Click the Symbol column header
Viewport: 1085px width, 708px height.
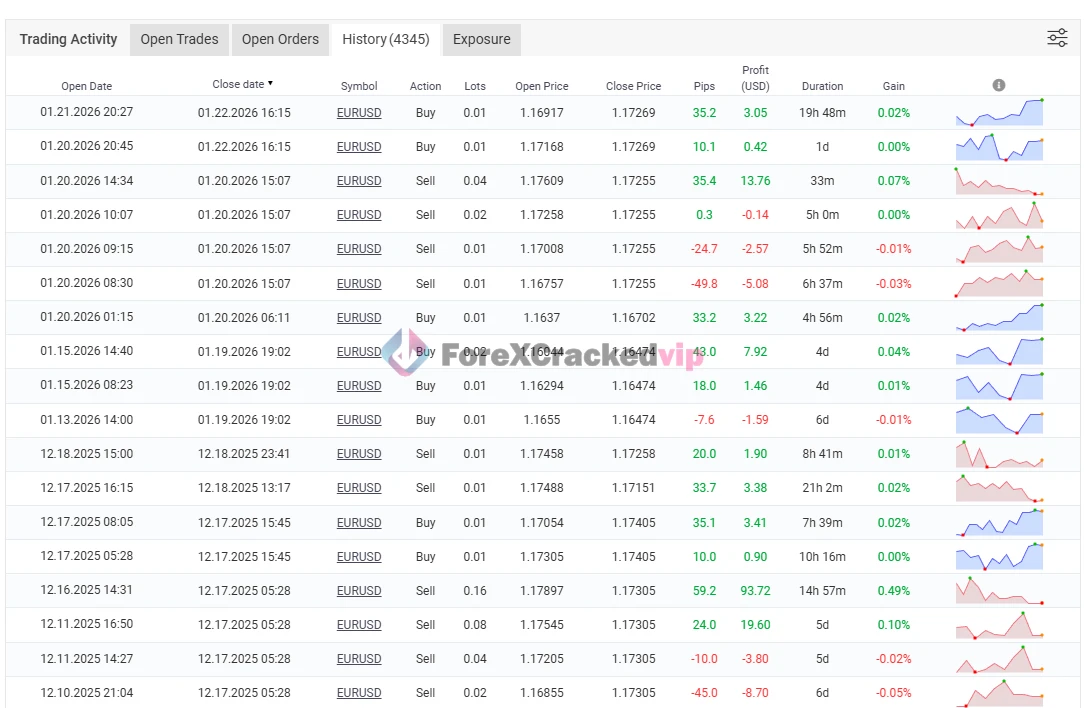(359, 86)
